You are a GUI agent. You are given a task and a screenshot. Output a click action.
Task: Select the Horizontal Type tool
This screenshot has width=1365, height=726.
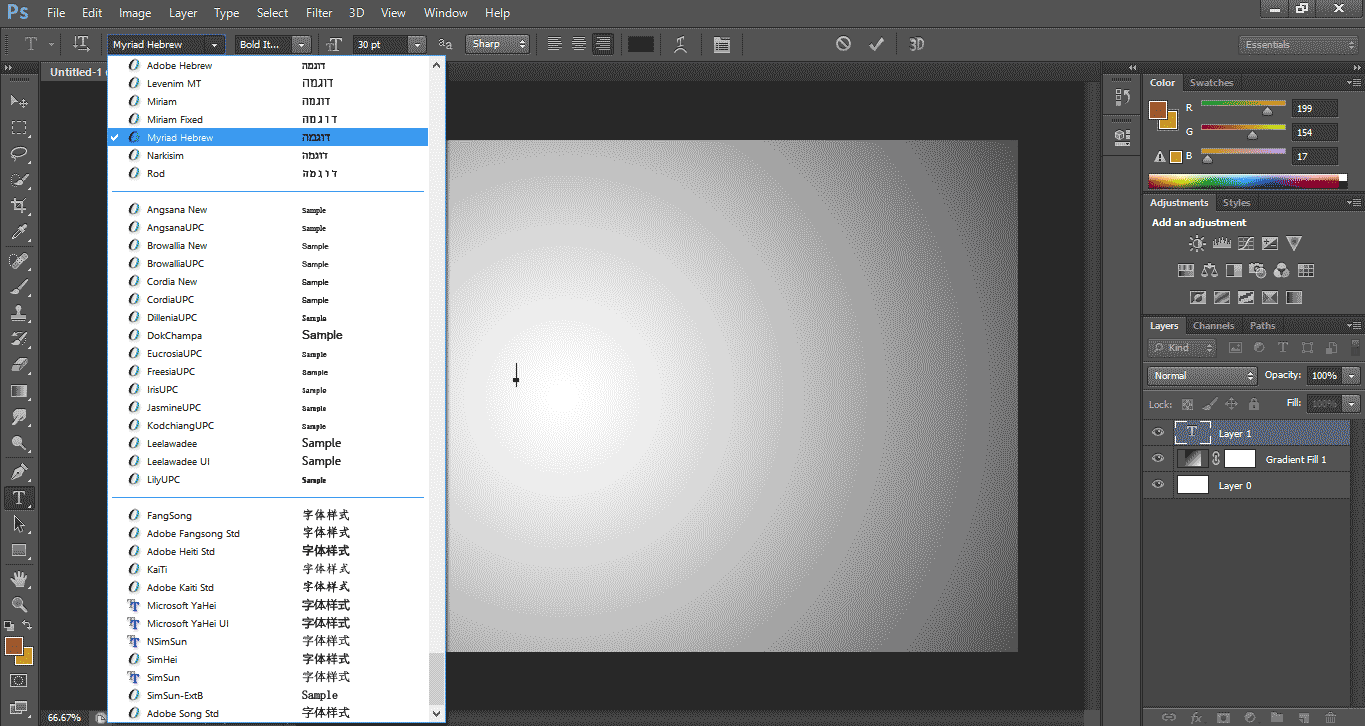tap(19, 498)
